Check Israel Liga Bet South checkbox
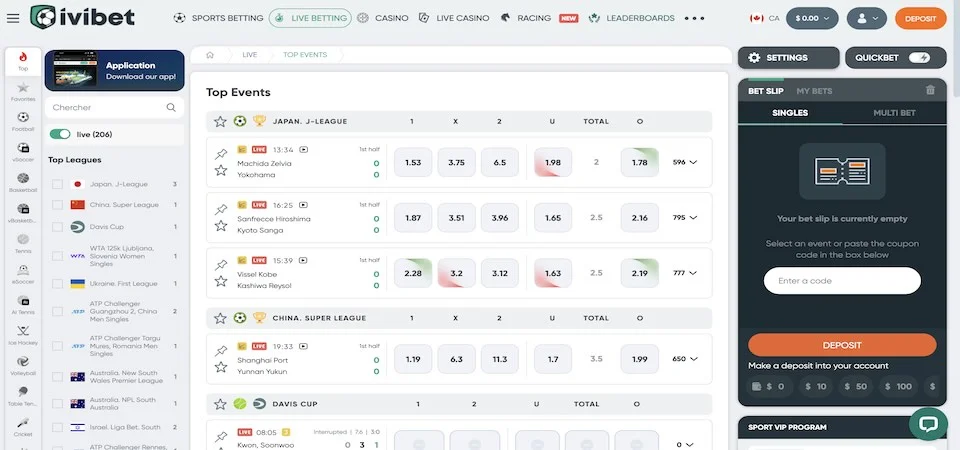 tap(58, 427)
